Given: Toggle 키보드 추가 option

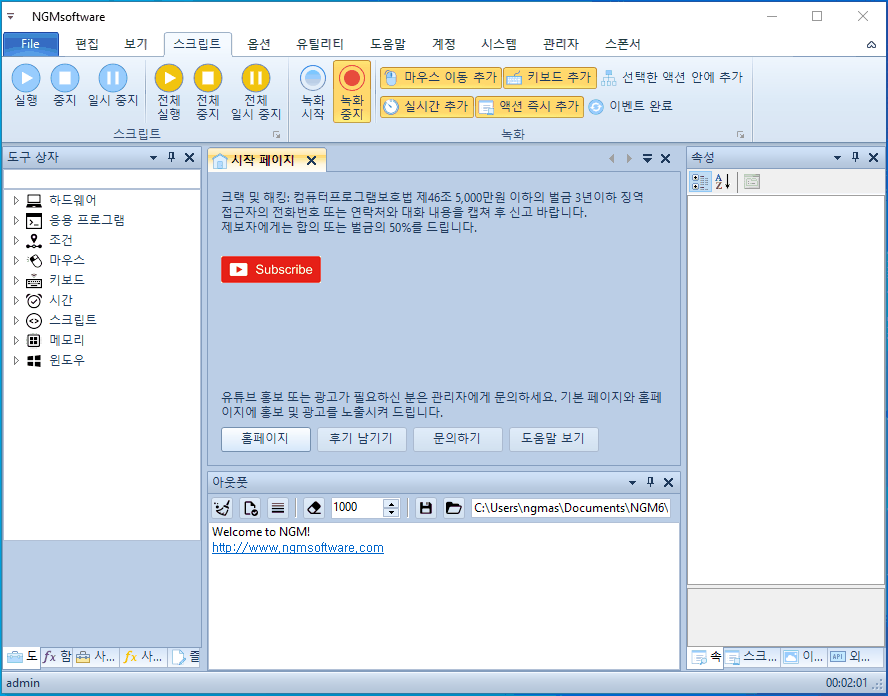Looking at the screenshot, I should pyautogui.click(x=550, y=78).
